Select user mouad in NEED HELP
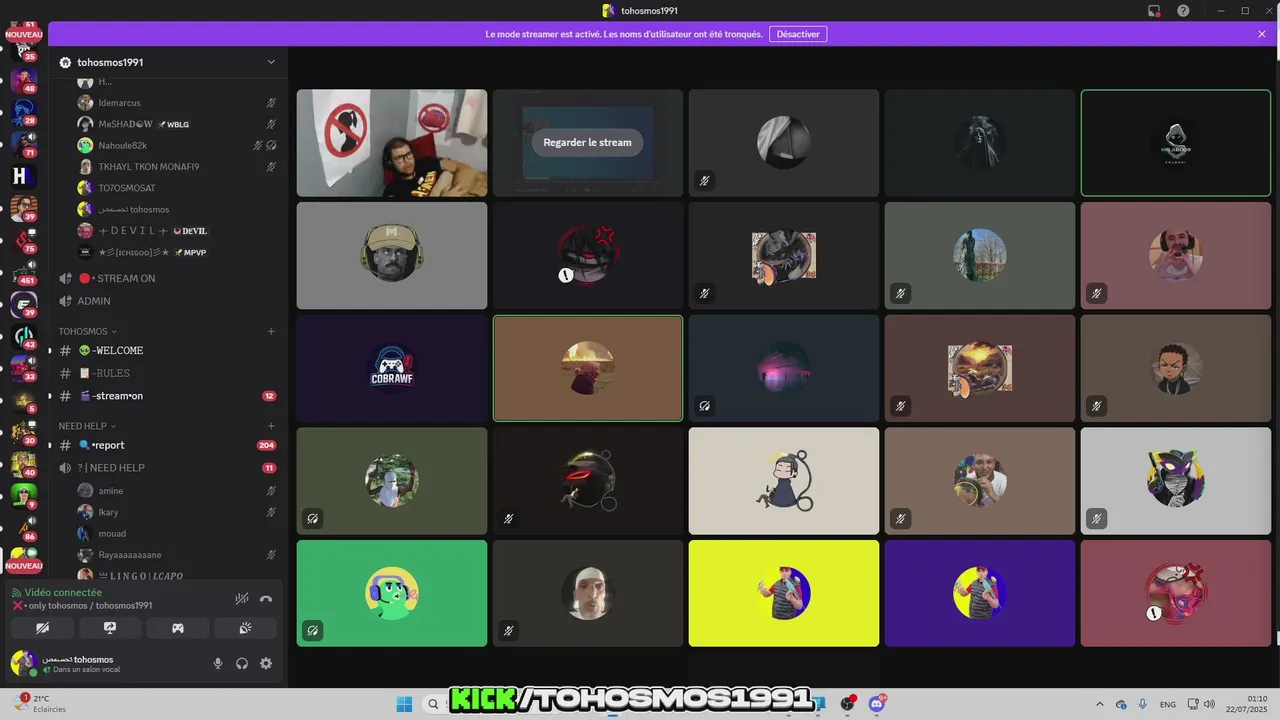The height and width of the screenshot is (720, 1280). (177, 533)
